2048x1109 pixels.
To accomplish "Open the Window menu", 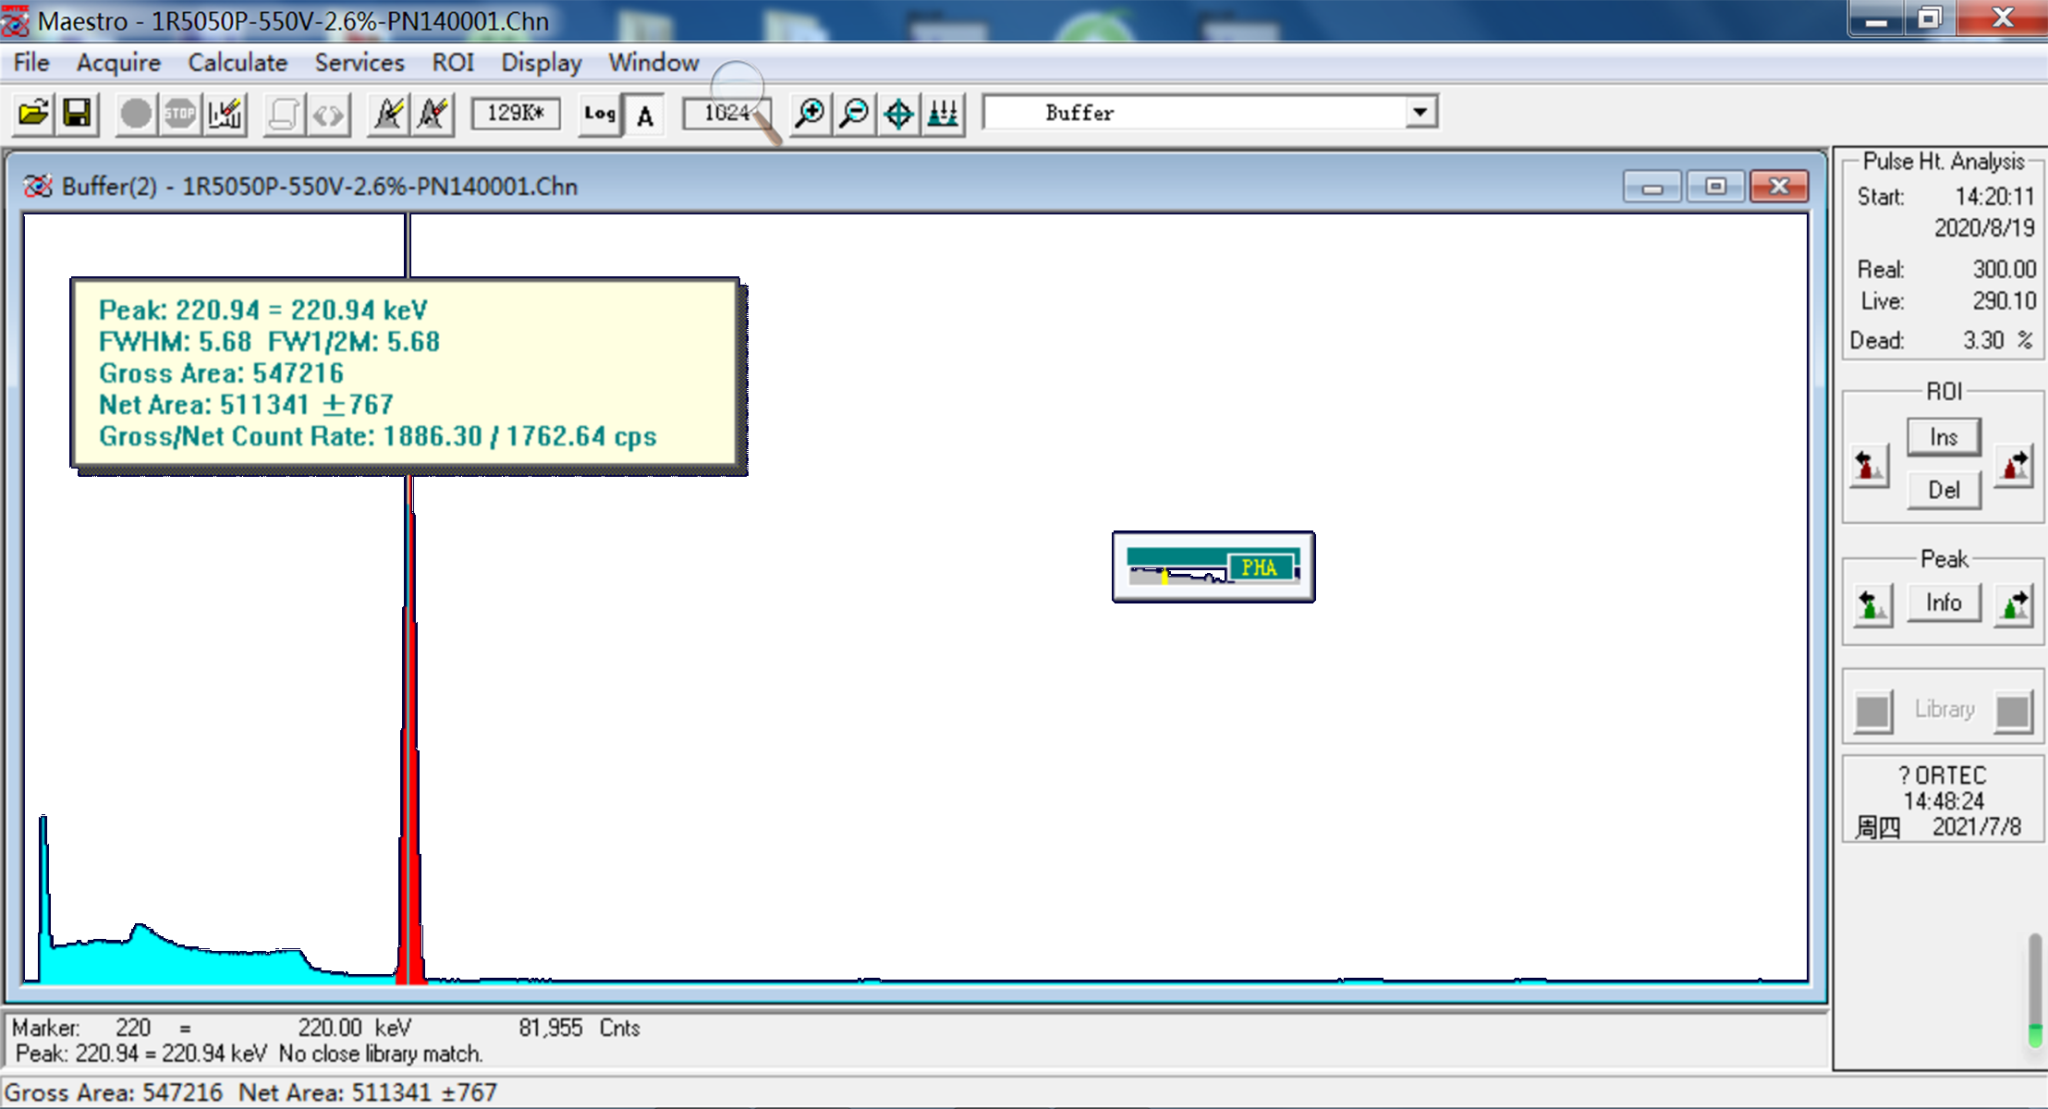I will click(x=654, y=62).
